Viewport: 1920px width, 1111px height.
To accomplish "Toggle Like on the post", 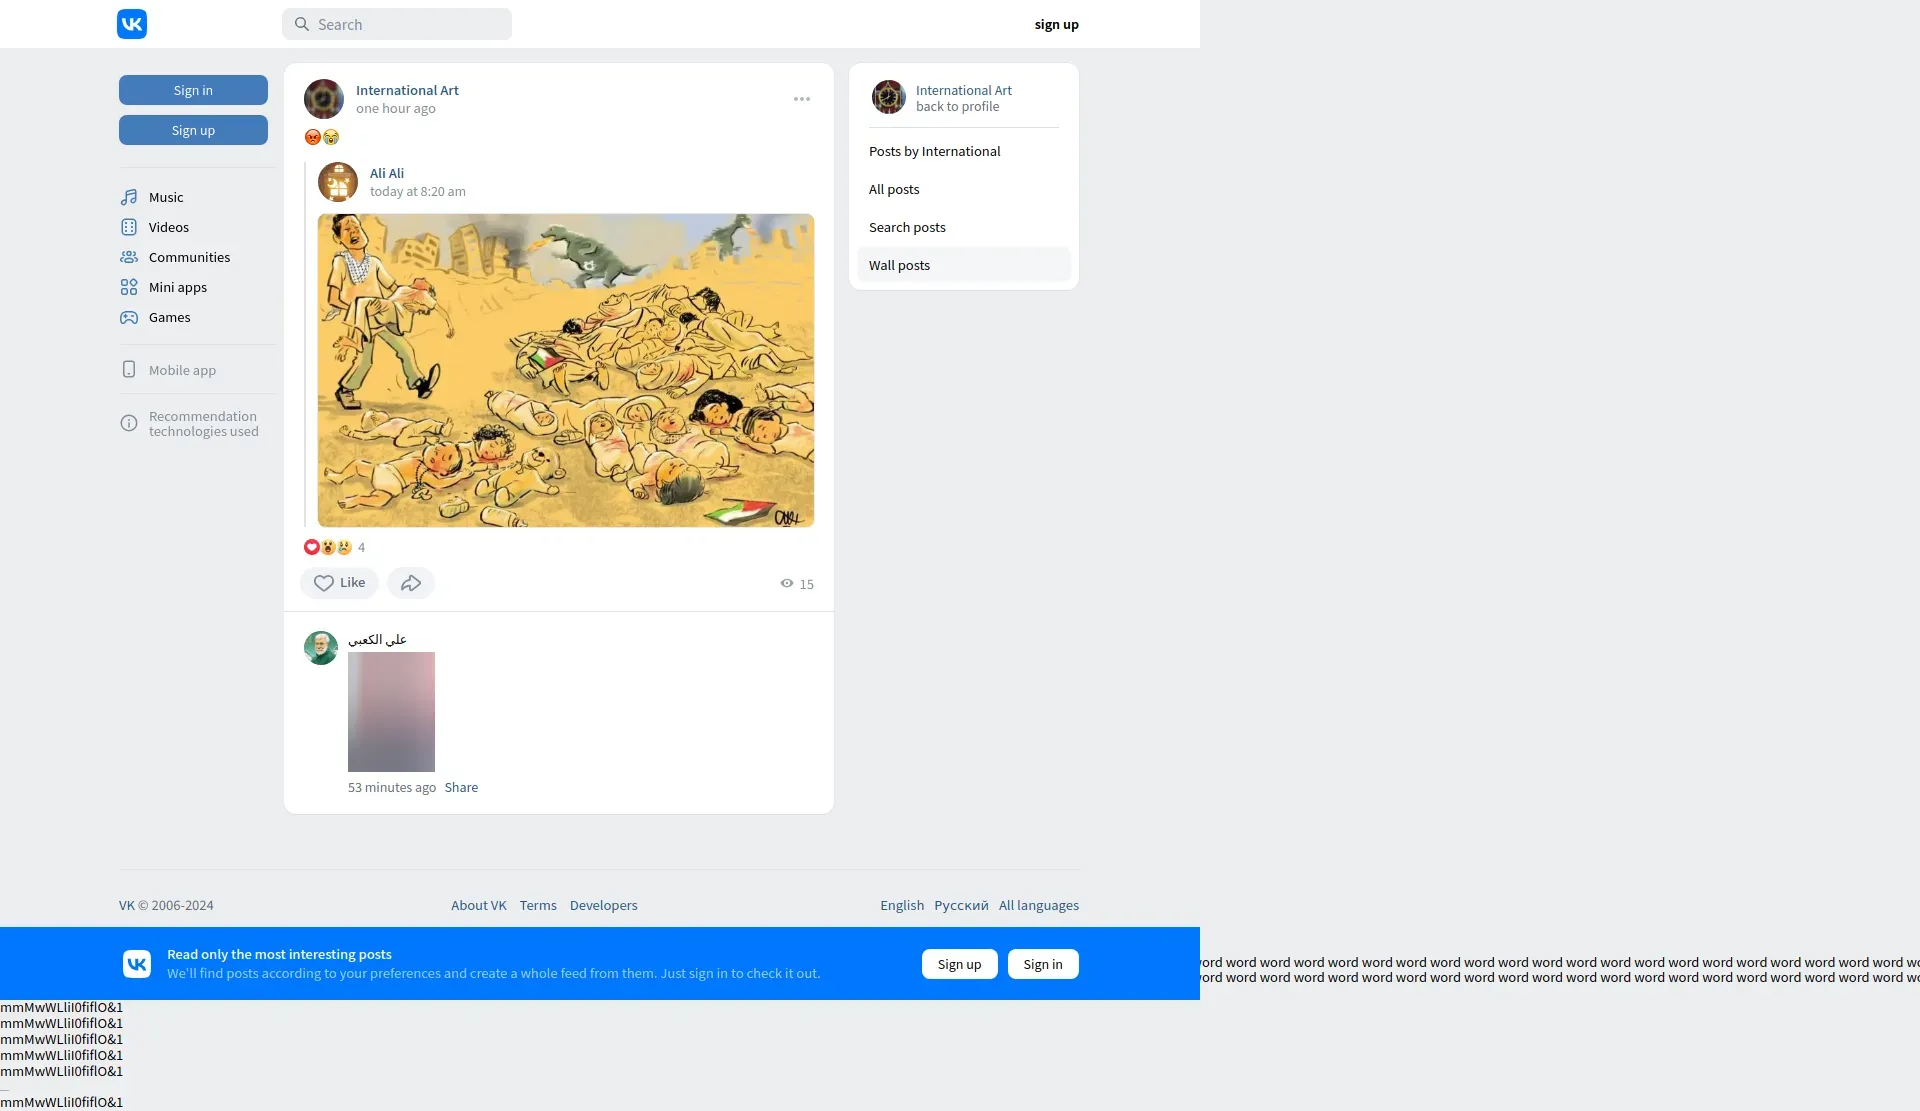I will (x=339, y=583).
